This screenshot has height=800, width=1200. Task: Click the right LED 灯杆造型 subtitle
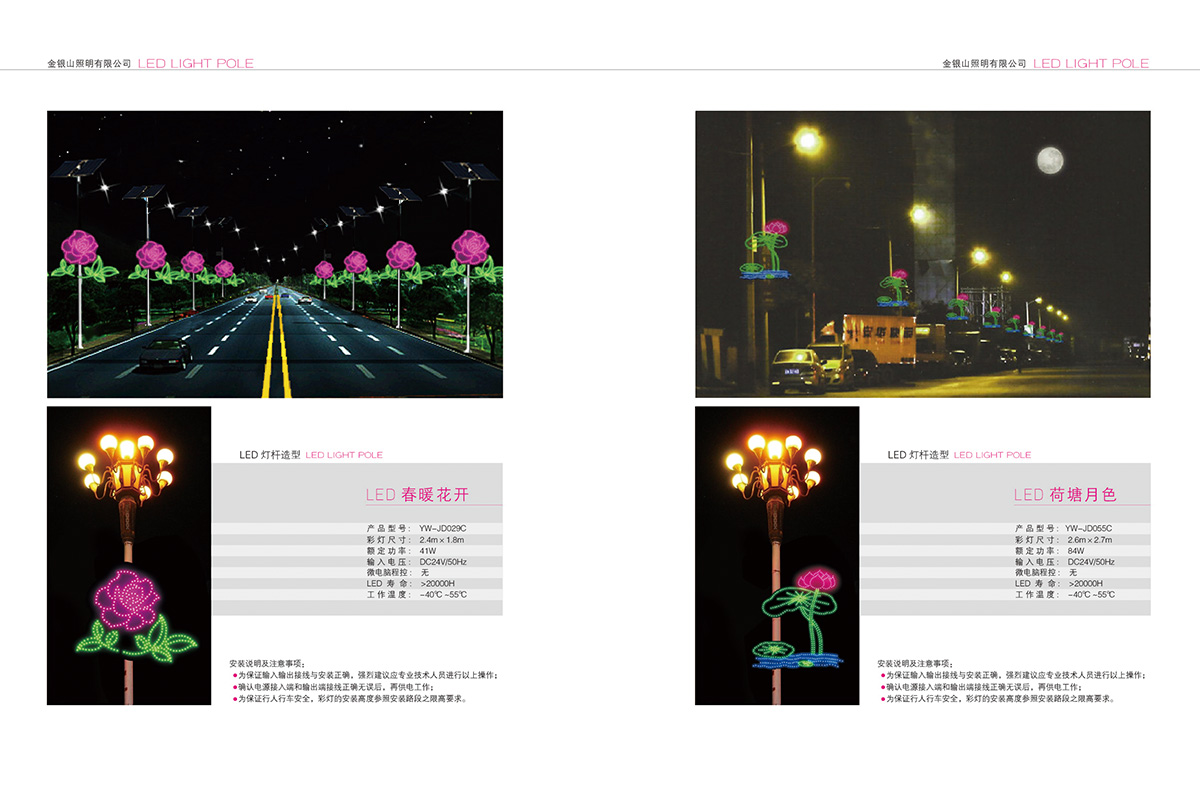click(918, 455)
